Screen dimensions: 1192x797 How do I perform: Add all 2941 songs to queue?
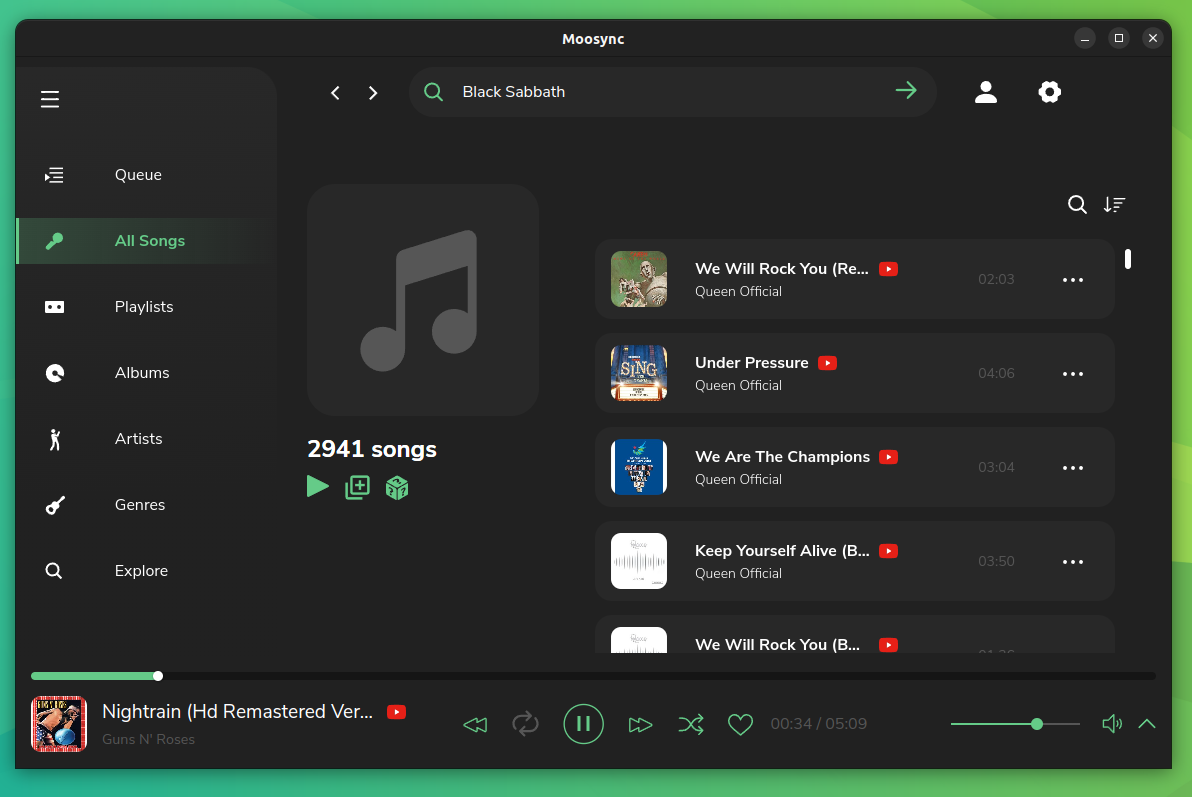[x=357, y=487]
